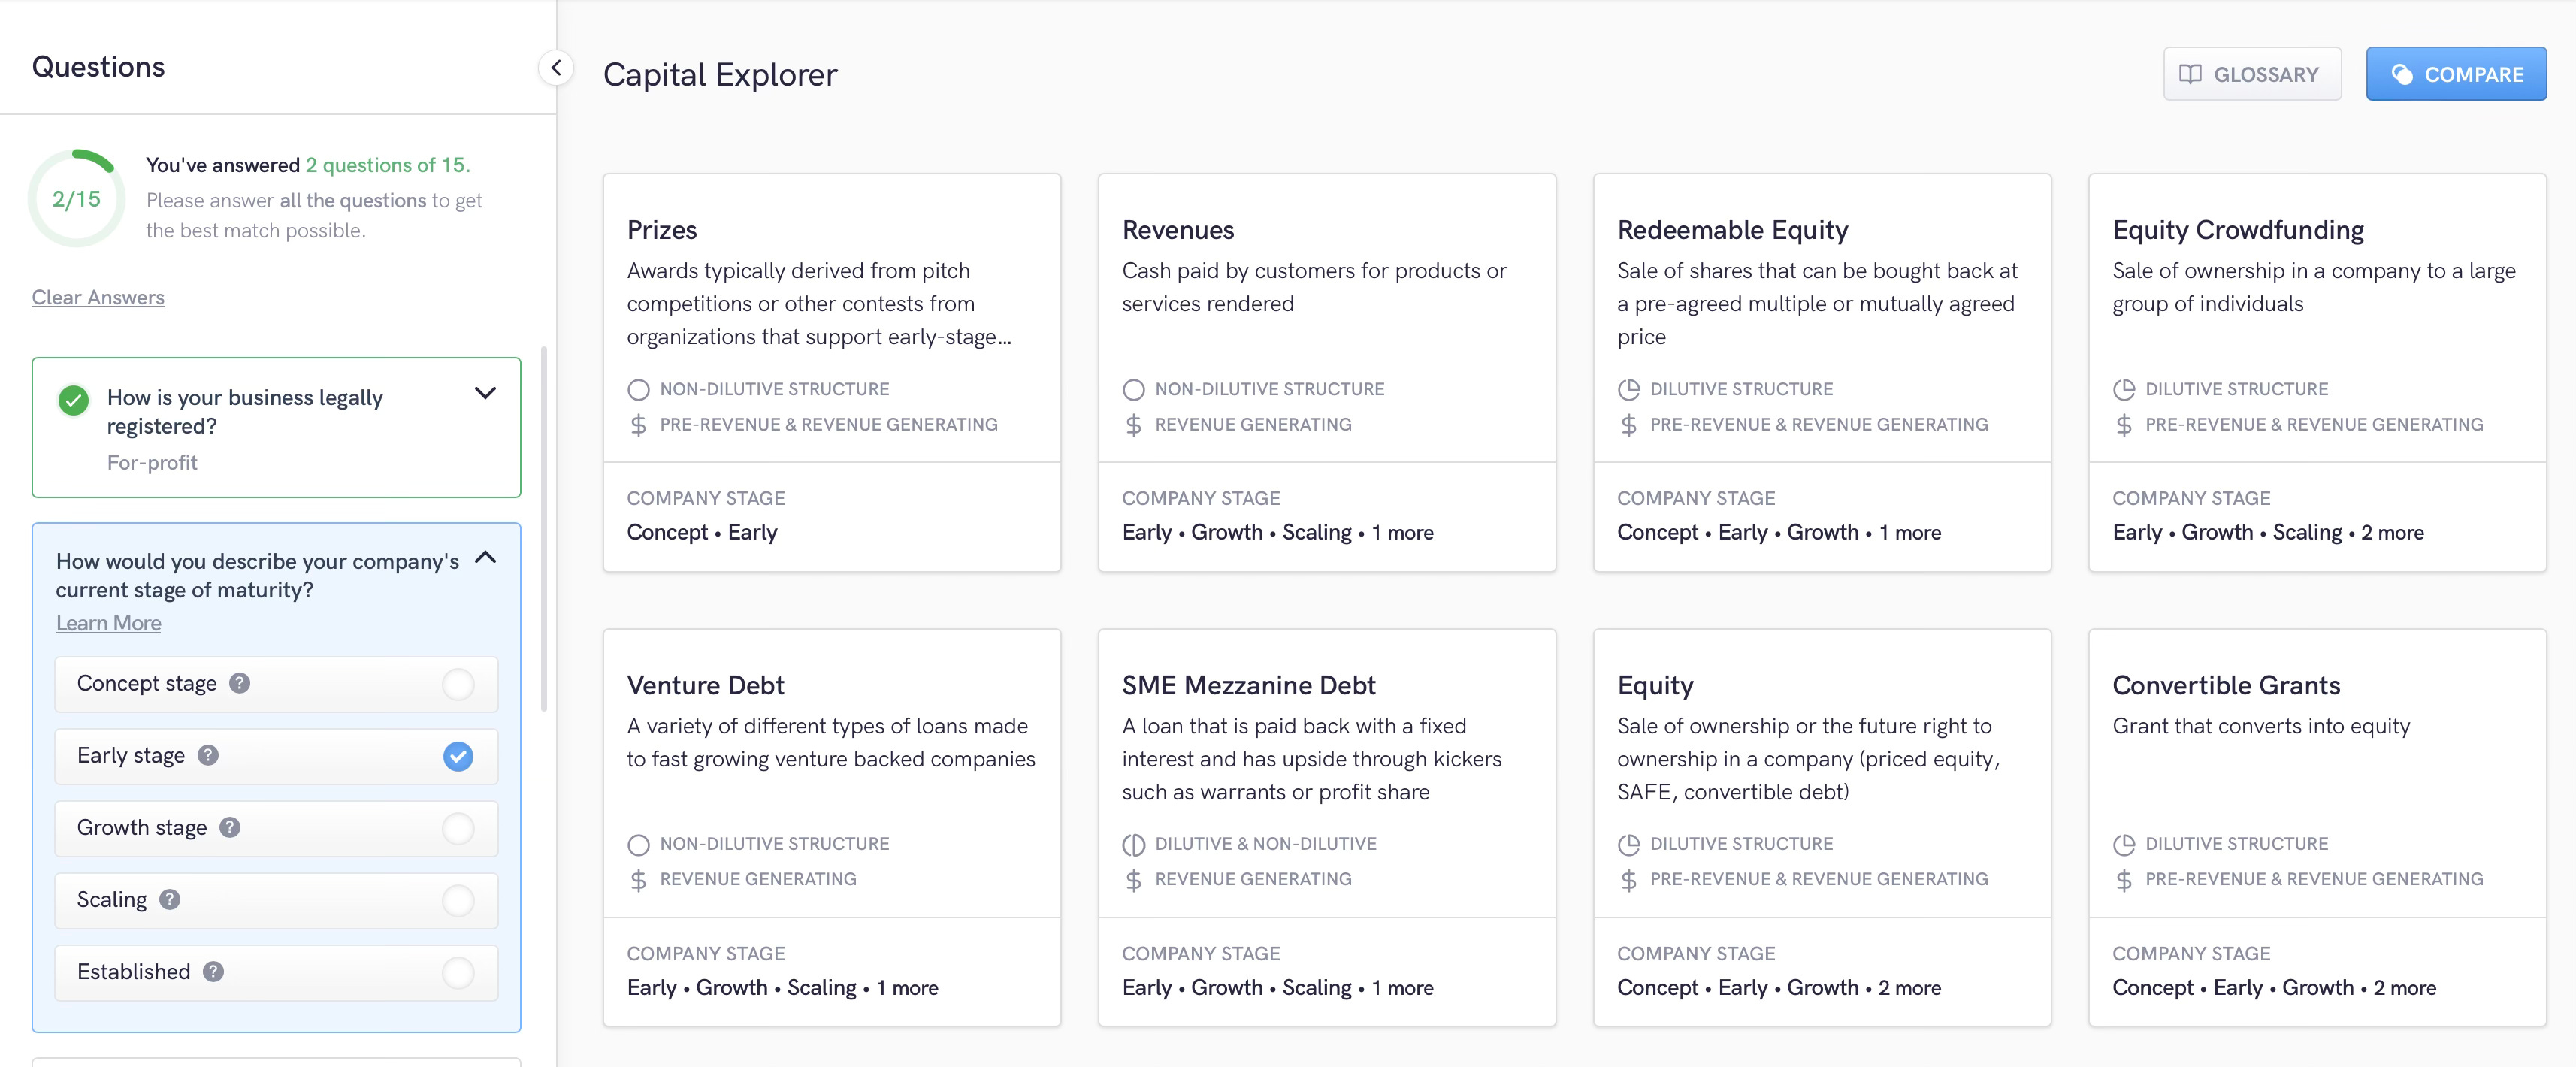Expand the business legally registered question
This screenshot has height=1067, width=2576.
(x=485, y=393)
